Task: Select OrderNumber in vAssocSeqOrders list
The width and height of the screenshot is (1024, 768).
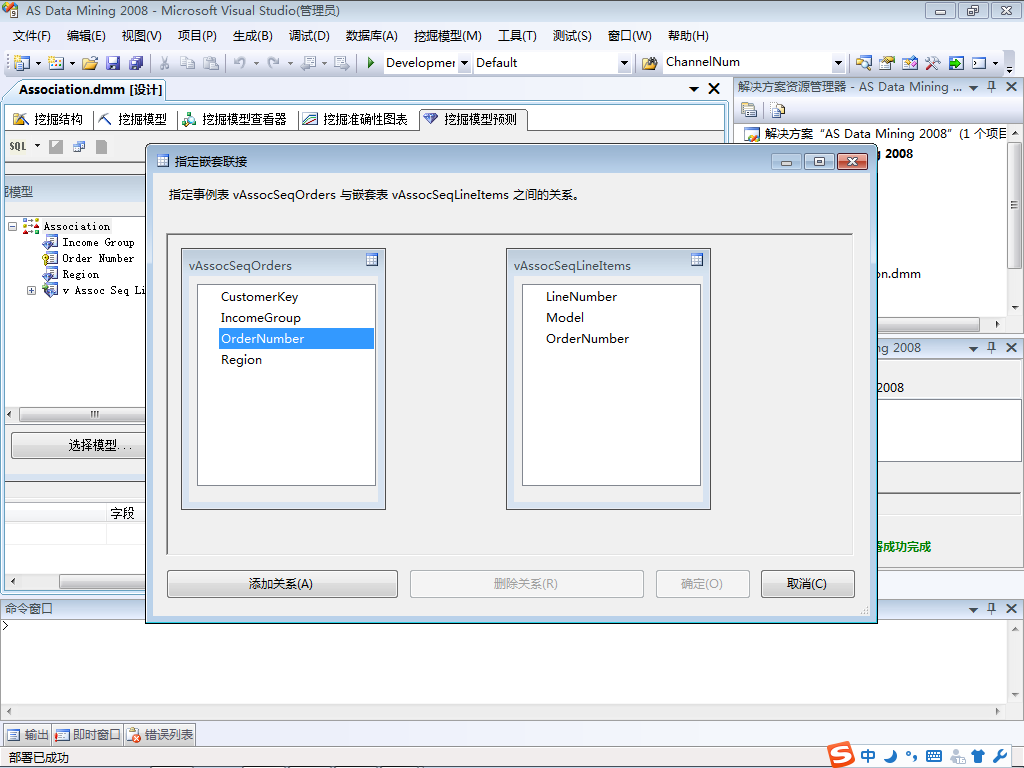Action: (x=296, y=338)
